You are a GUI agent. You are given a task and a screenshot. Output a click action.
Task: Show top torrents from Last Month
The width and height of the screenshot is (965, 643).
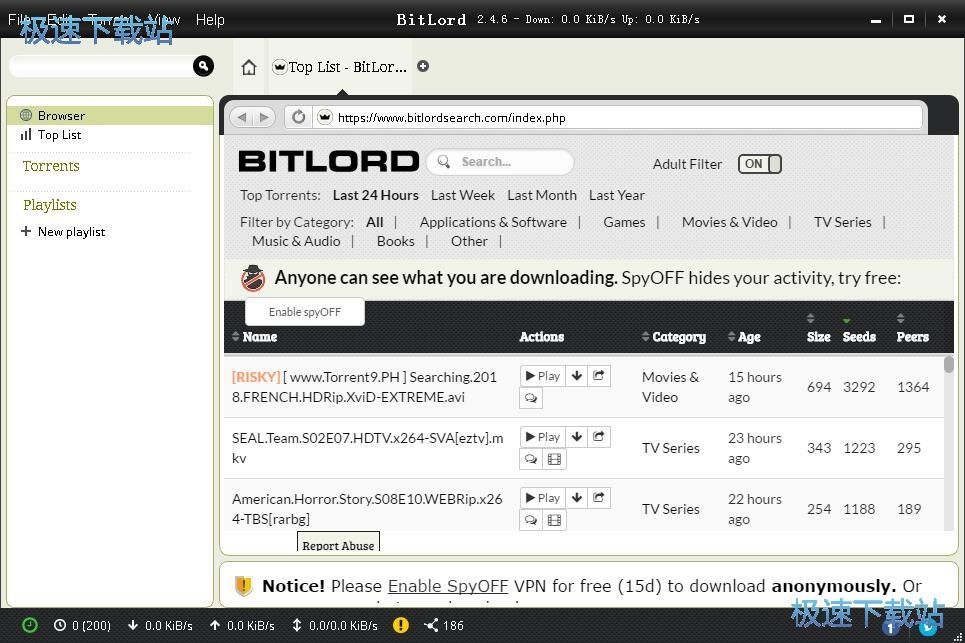coord(542,195)
